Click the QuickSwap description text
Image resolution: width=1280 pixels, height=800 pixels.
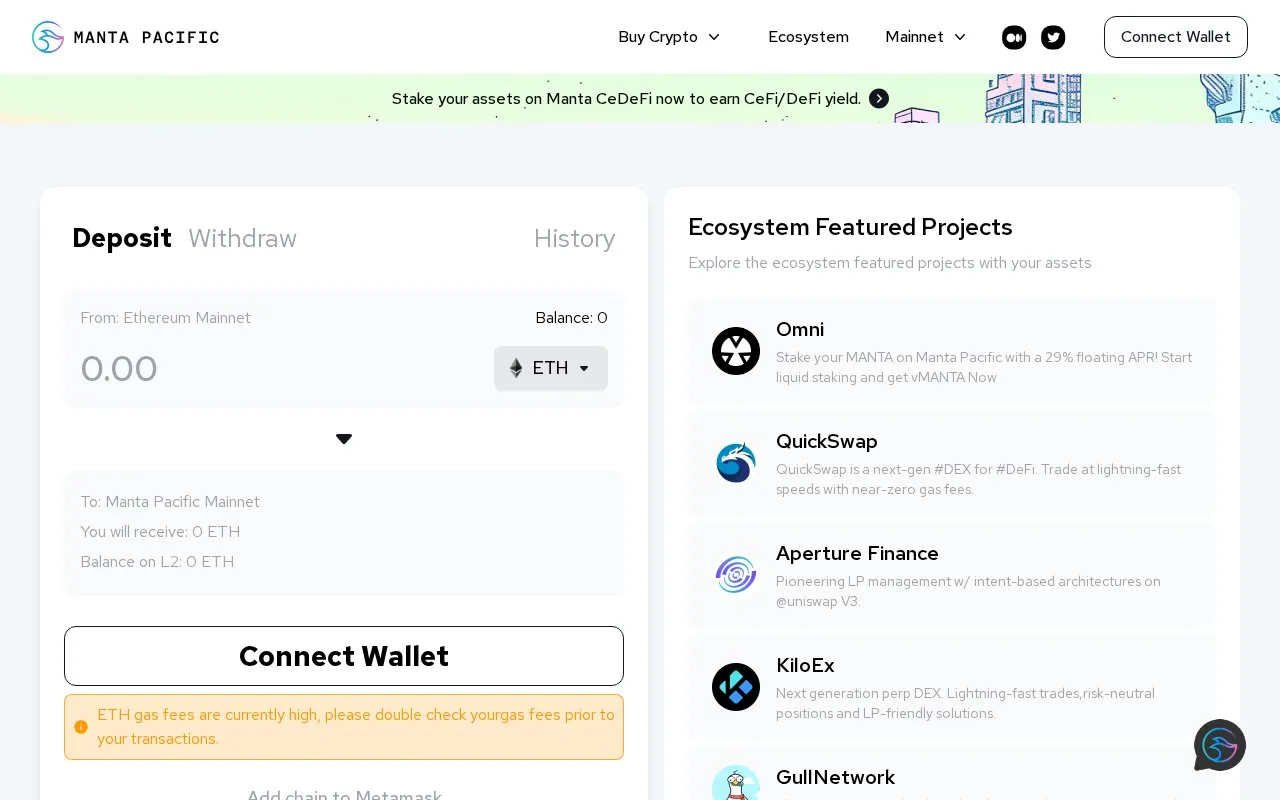(x=978, y=479)
